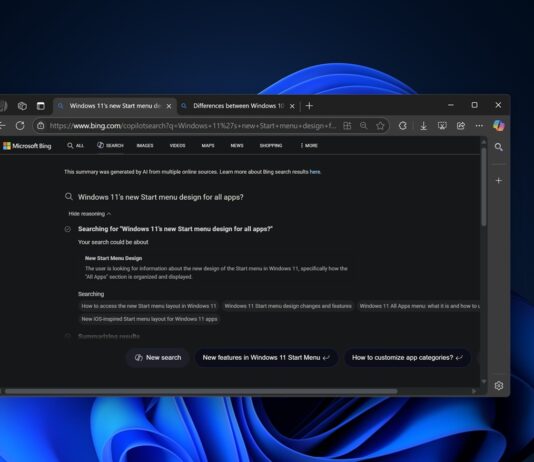Click the Share icon in toolbar
This screenshot has height=462, width=534.
[x=461, y=126]
